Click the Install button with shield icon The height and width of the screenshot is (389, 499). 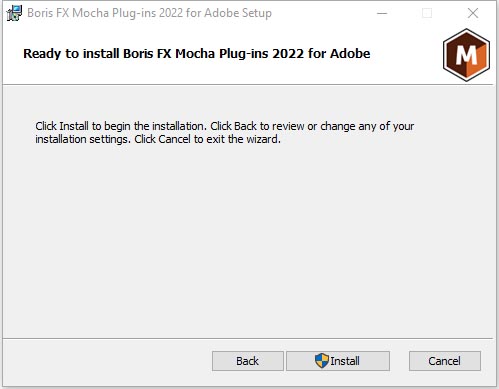tap(338, 361)
